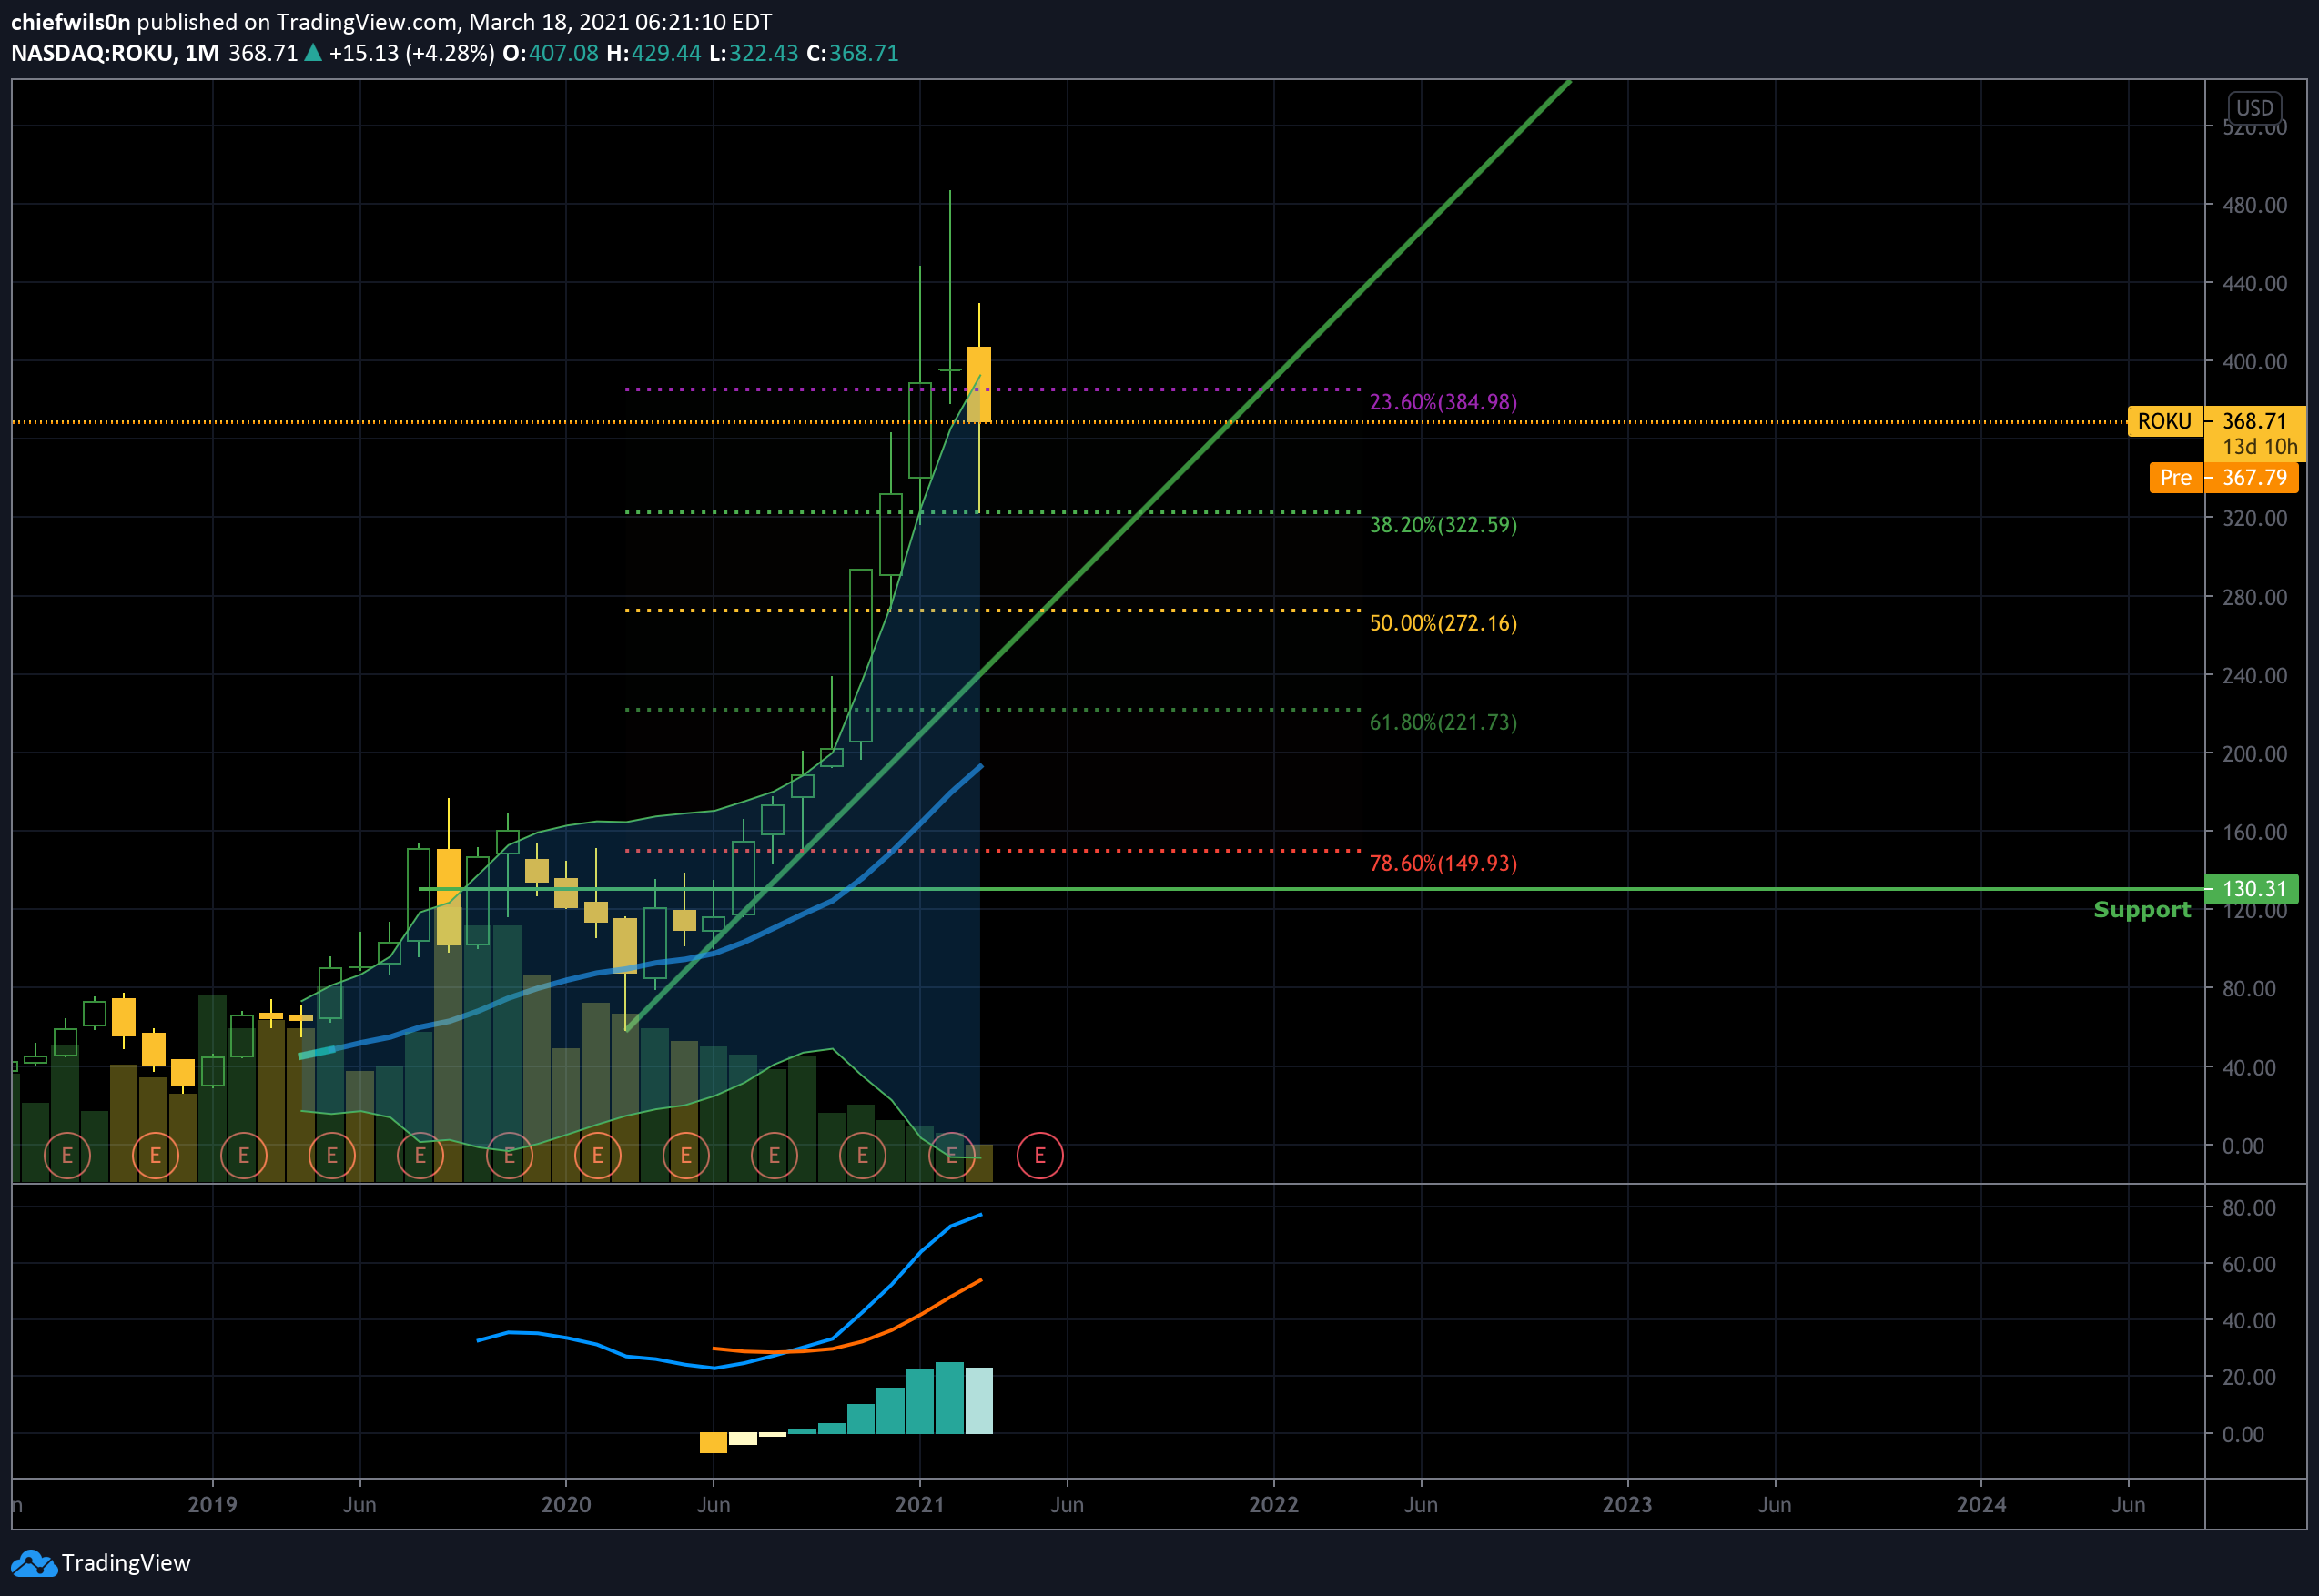Image resolution: width=2319 pixels, height=1596 pixels.
Task: Click the C:368.71 close value
Action: pos(853,53)
